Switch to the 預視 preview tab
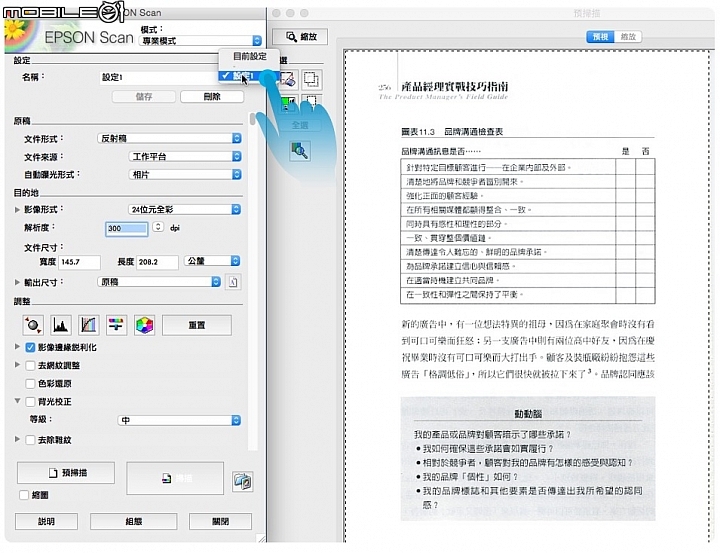720x553 pixels. pos(600,37)
